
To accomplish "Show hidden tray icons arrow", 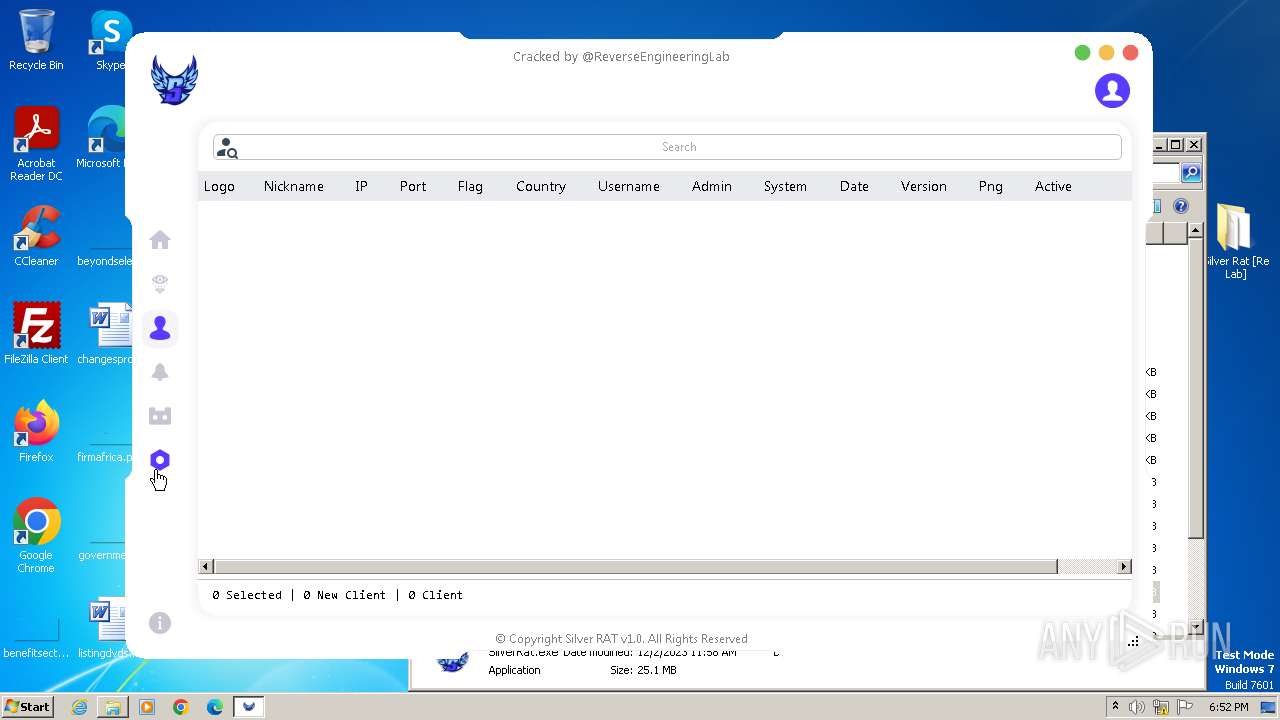I will click(x=1115, y=707).
